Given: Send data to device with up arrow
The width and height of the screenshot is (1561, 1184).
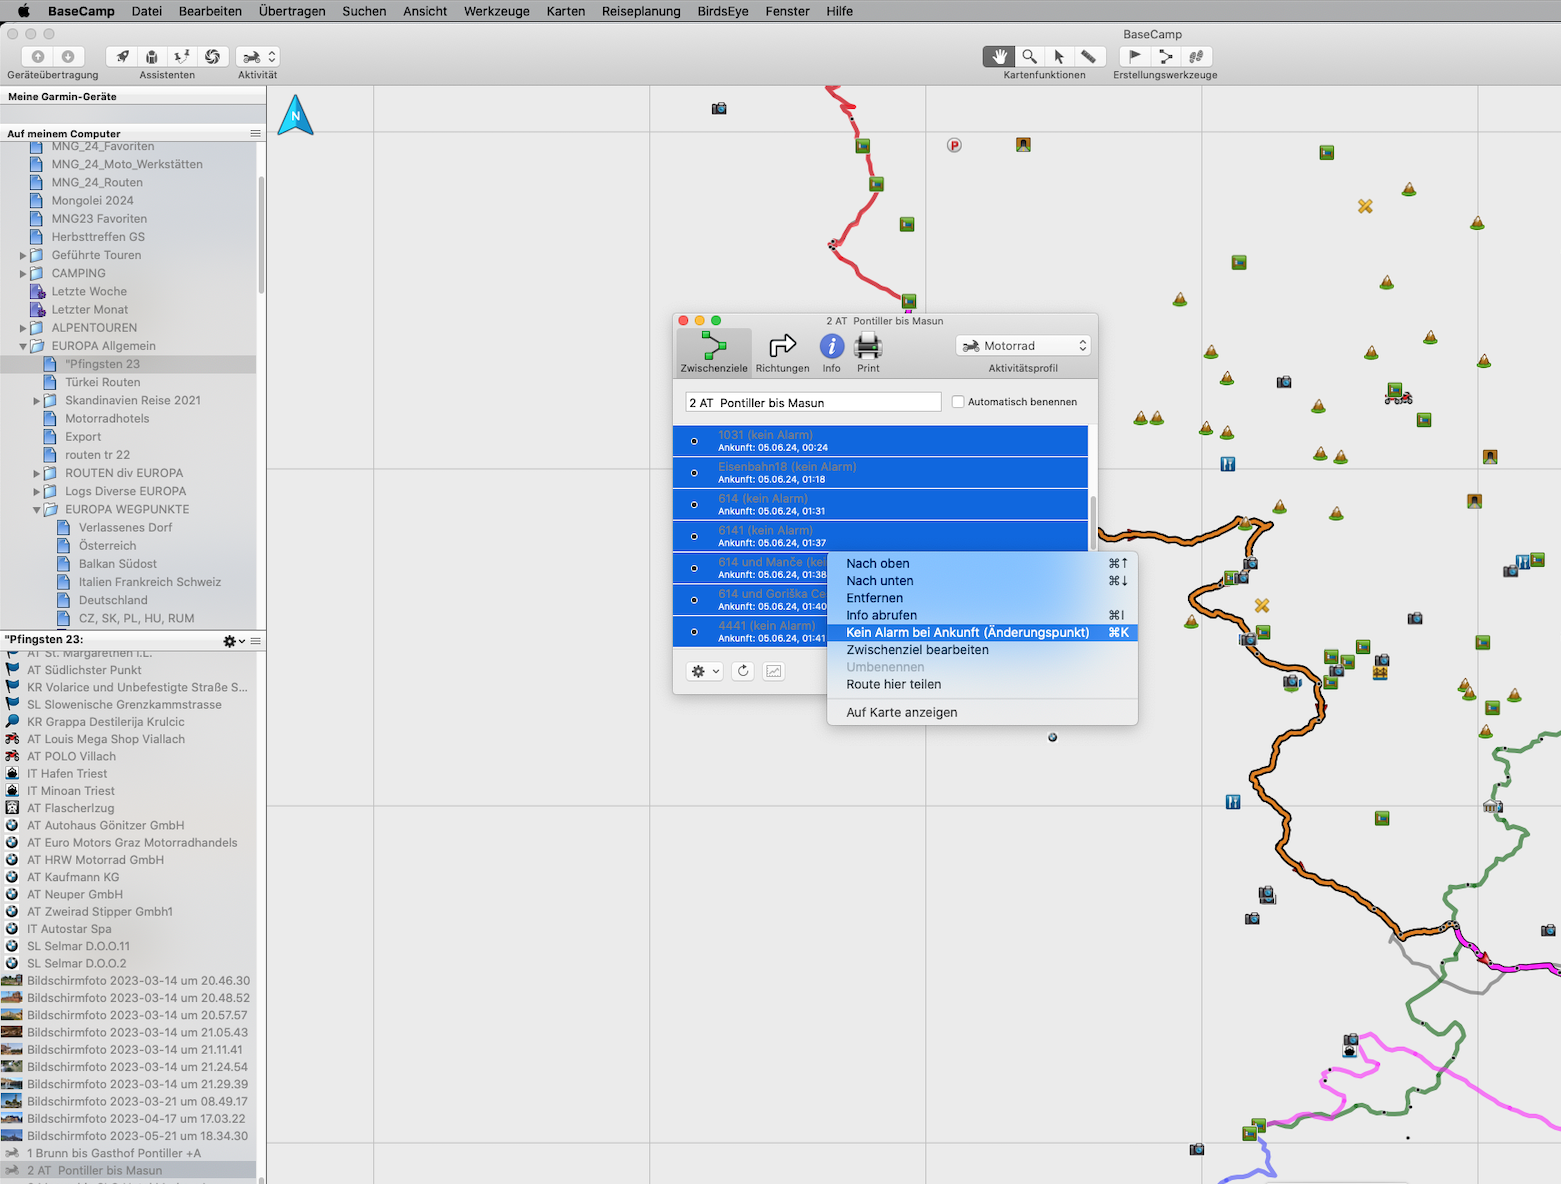Looking at the screenshot, I should (38, 57).
